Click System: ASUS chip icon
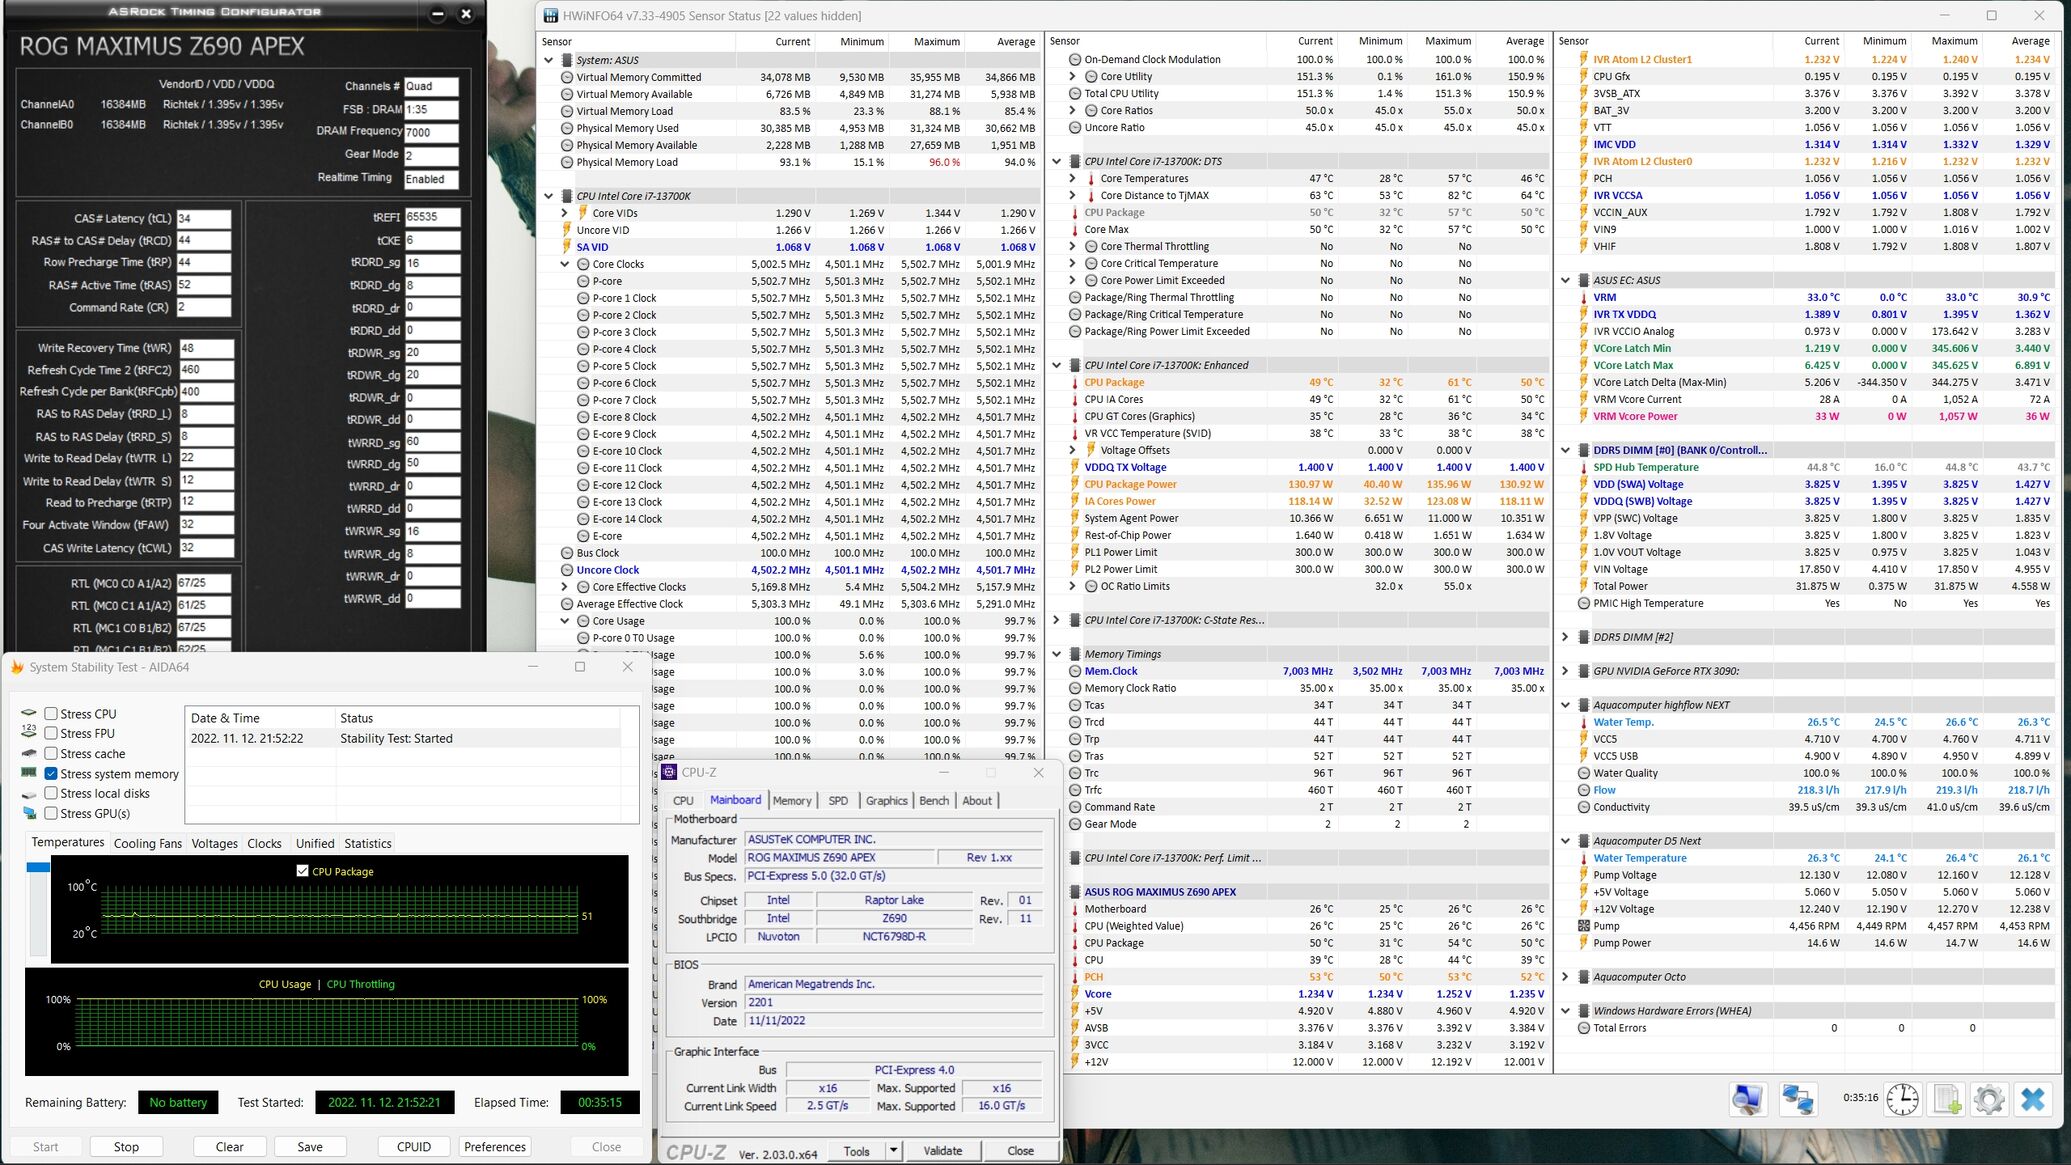Image resolution: width=2071 pixels, height=1165 pixels. pos(567,60)
